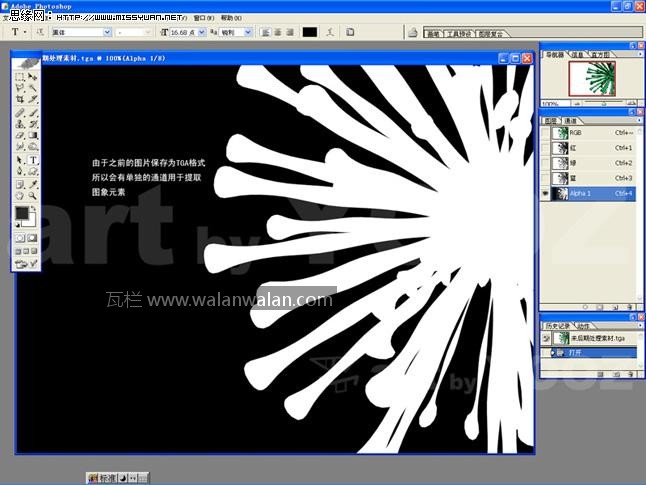Click the Navigator preview thumbnail
The image size is (646, 485).
pos(589,78)
